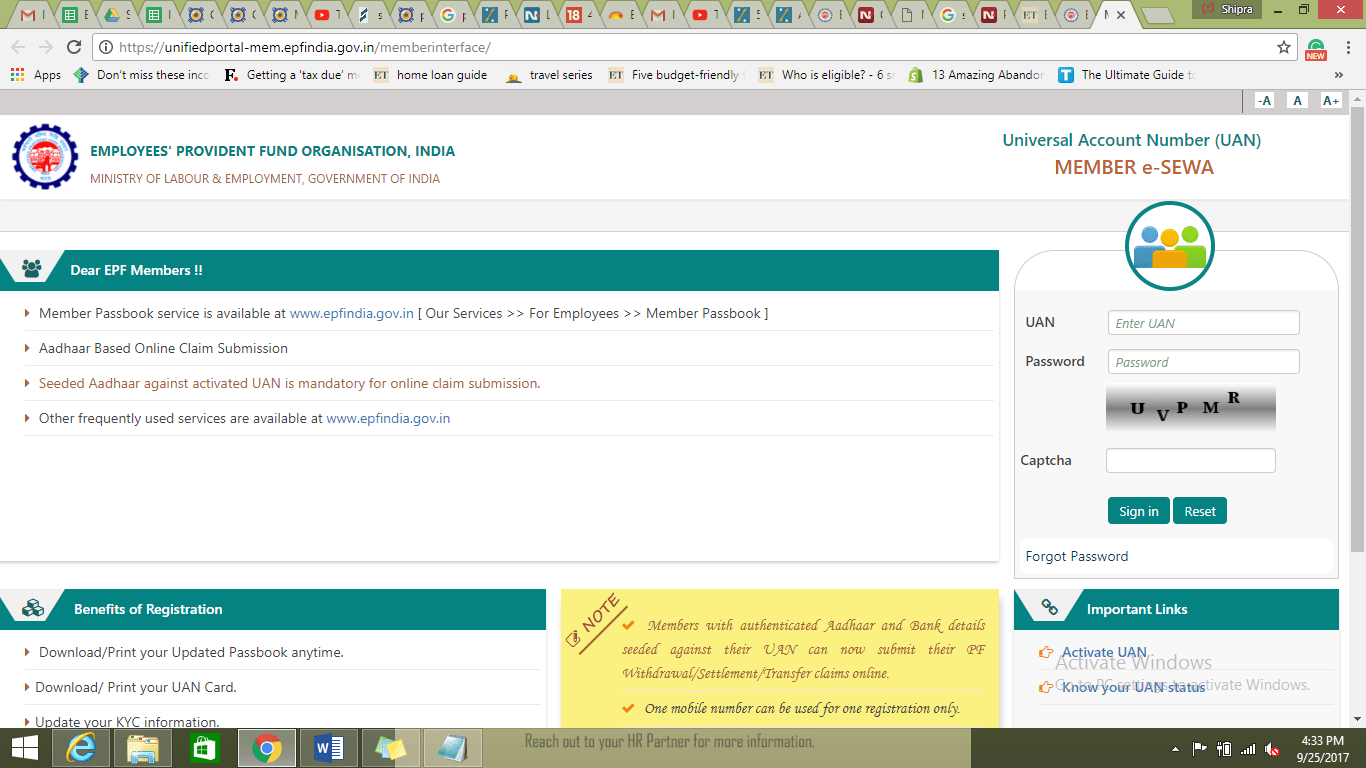The image size is (1366, 768).
Task: Show hidden system tray icons arrow
Action: click(x=1175, y=749)
